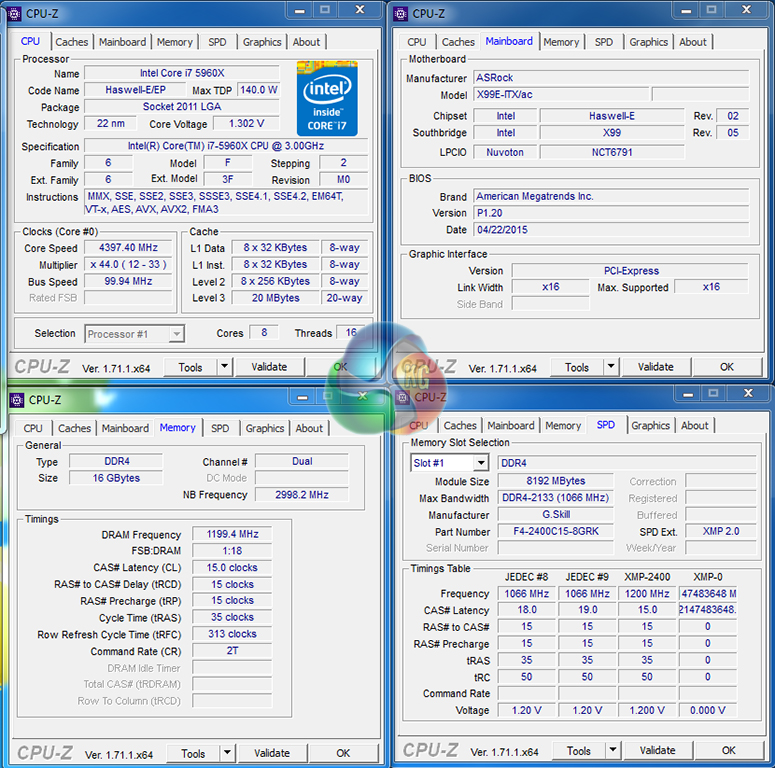Switch to Caches tab in the CPU window

(72, 42)
